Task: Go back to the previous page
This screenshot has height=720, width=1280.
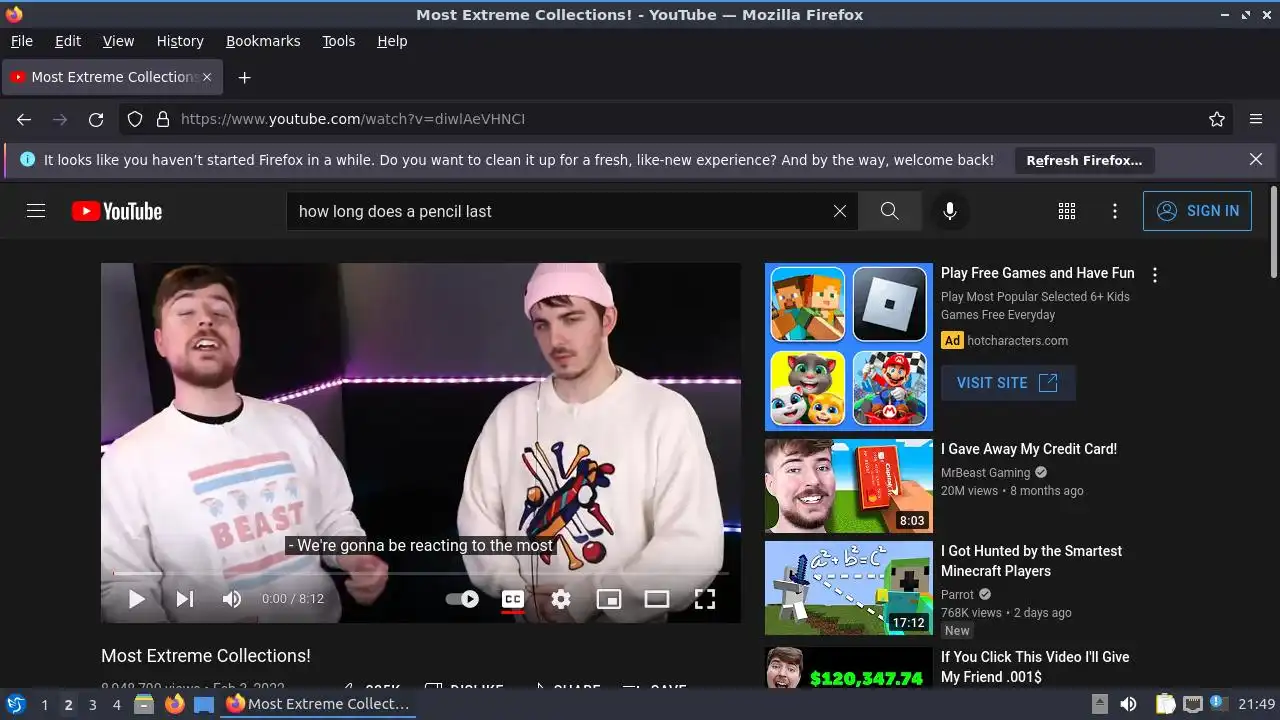Action: [x=24, y=119]
